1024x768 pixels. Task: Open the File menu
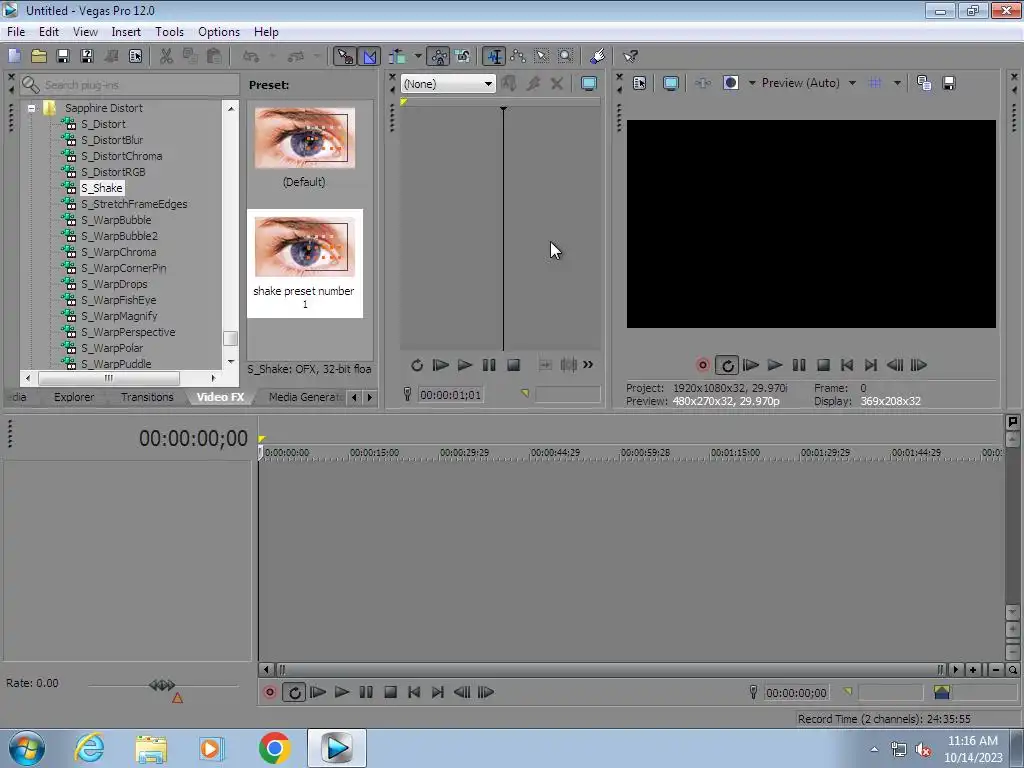coord(16,31)
